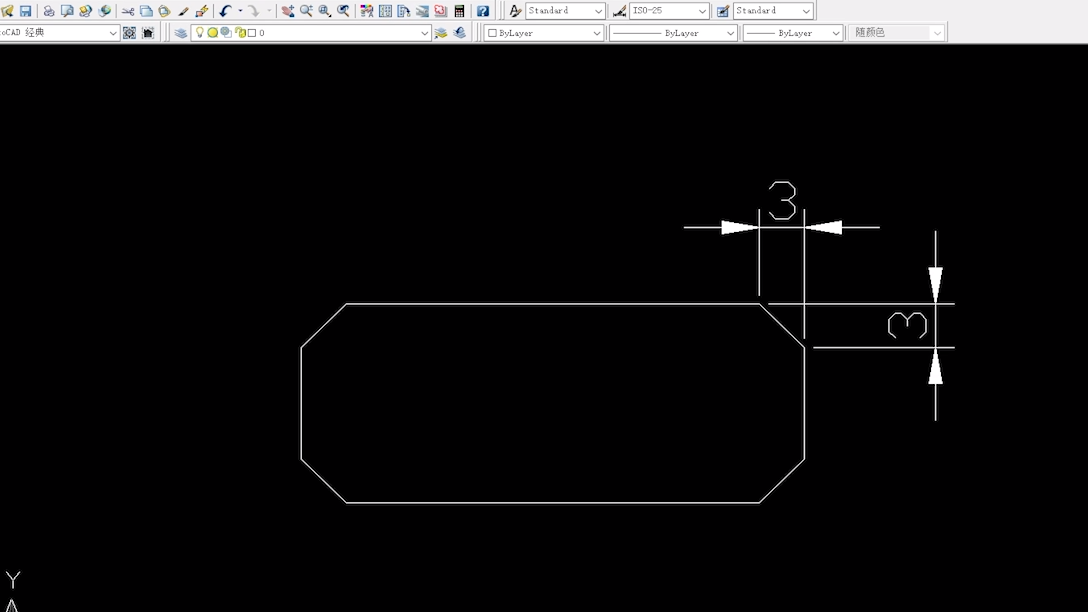Image resolution: width=1088 pixels, height=612 pixels.
Task: Activate the Pan realtime tool icon
Action: click(x=288, y=11)
